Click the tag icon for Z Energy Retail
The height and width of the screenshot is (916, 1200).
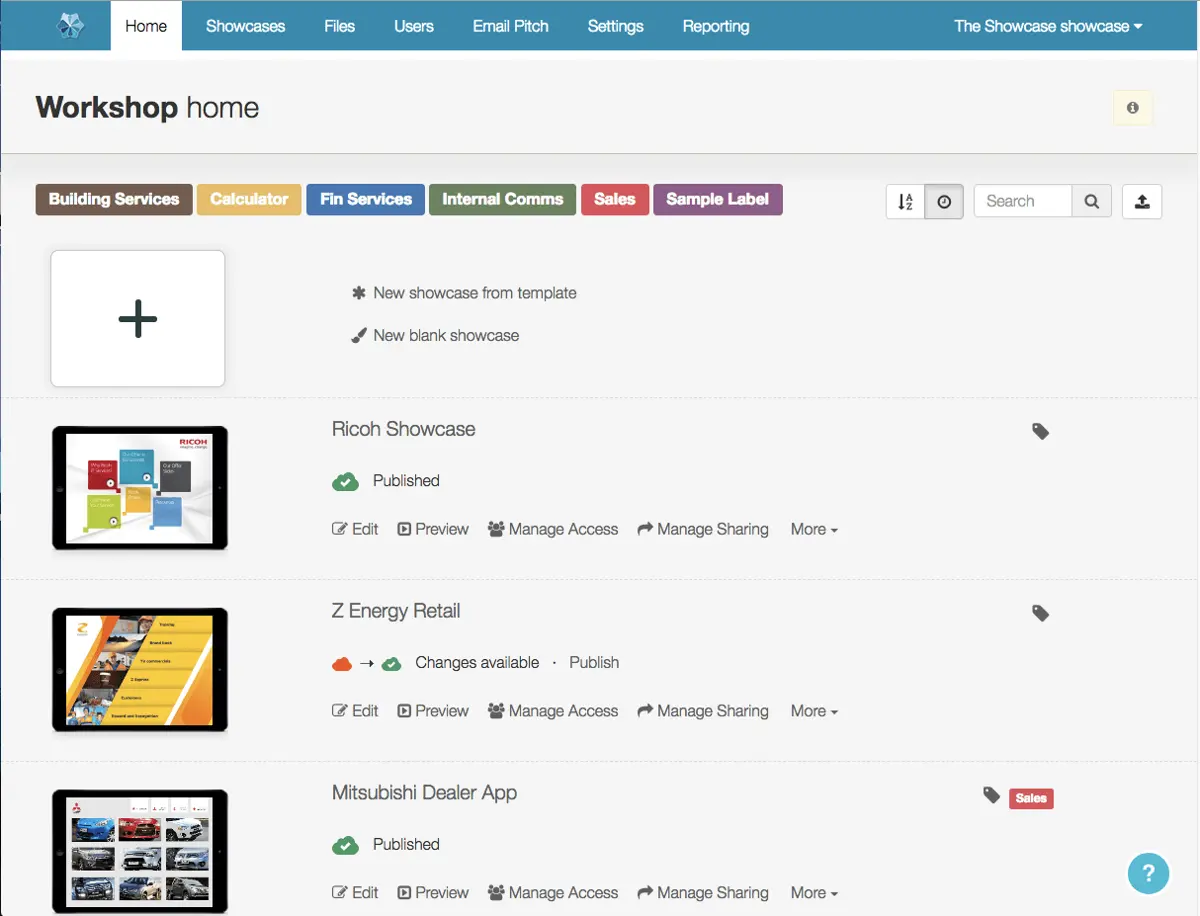coord(1041,613)
